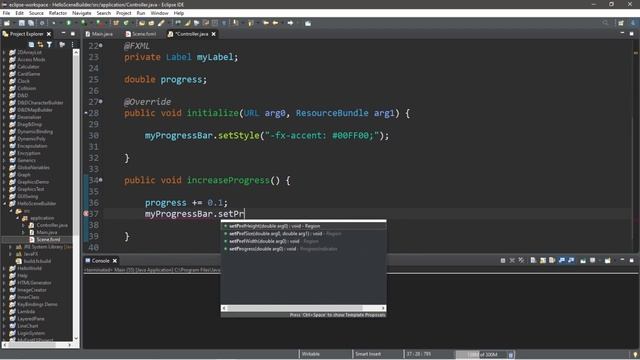Viewport: 640px width, 360px height.
Task: Close the Console view tab
Action: pos(115,260)
